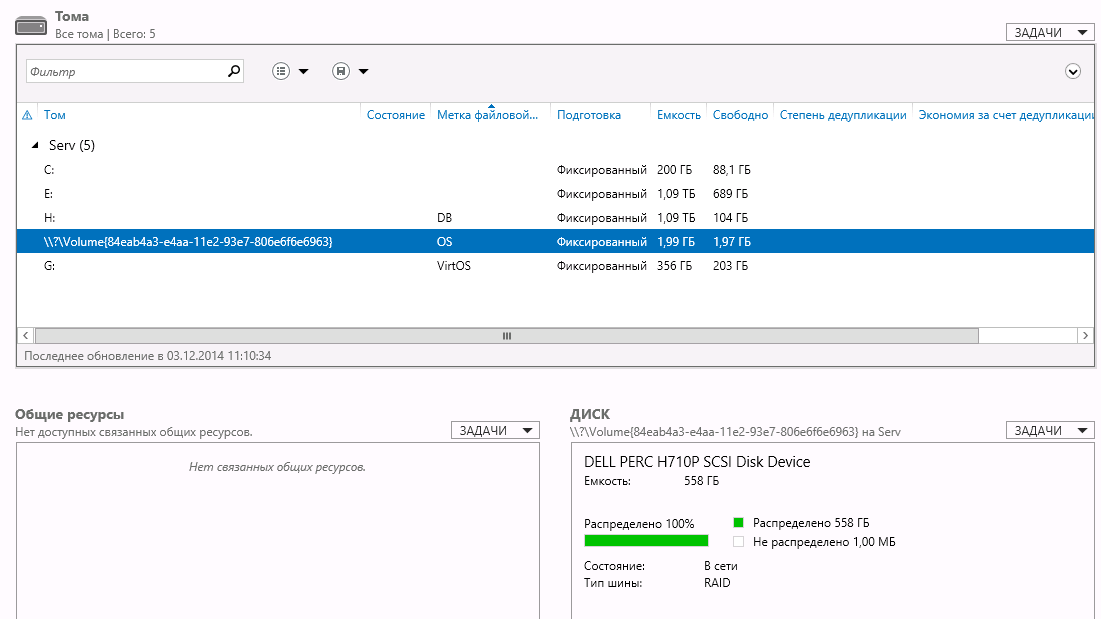This screenshot has width=1101, height=619.
Task: Click the Состояние column header
Action: (x=395, y=115)
